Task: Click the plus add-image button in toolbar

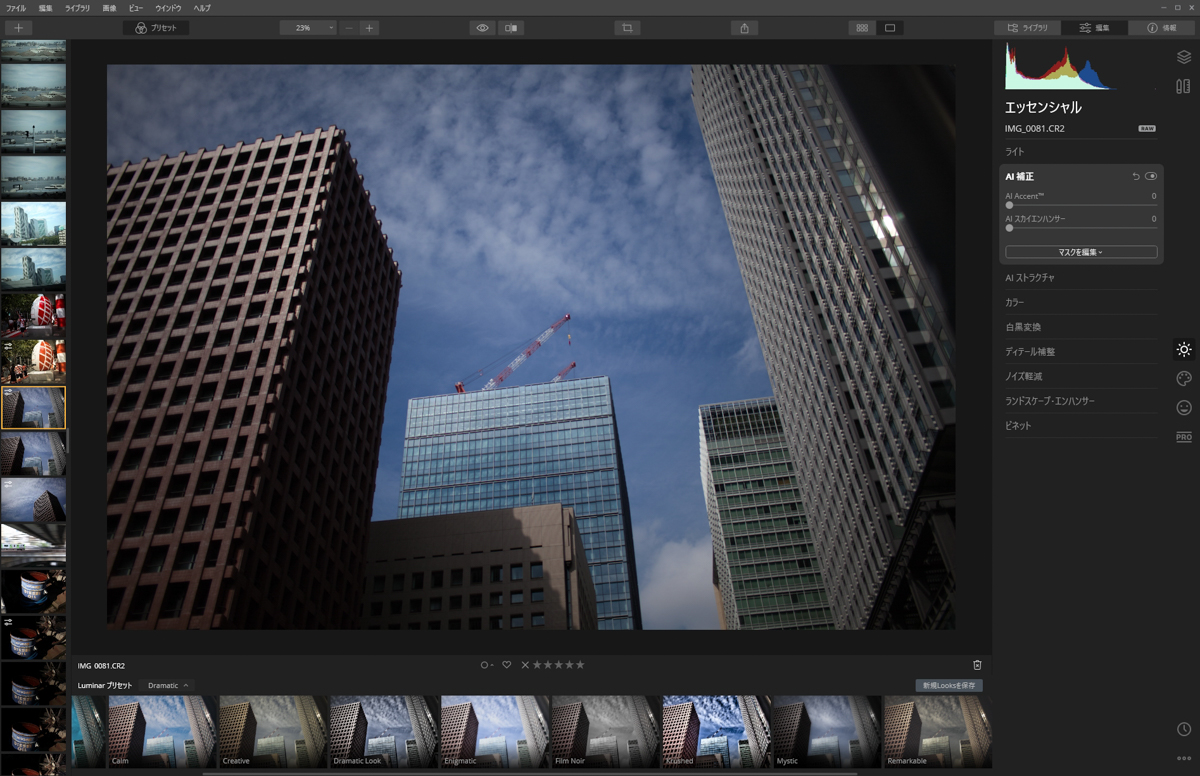Action: [x=18, y=28]
